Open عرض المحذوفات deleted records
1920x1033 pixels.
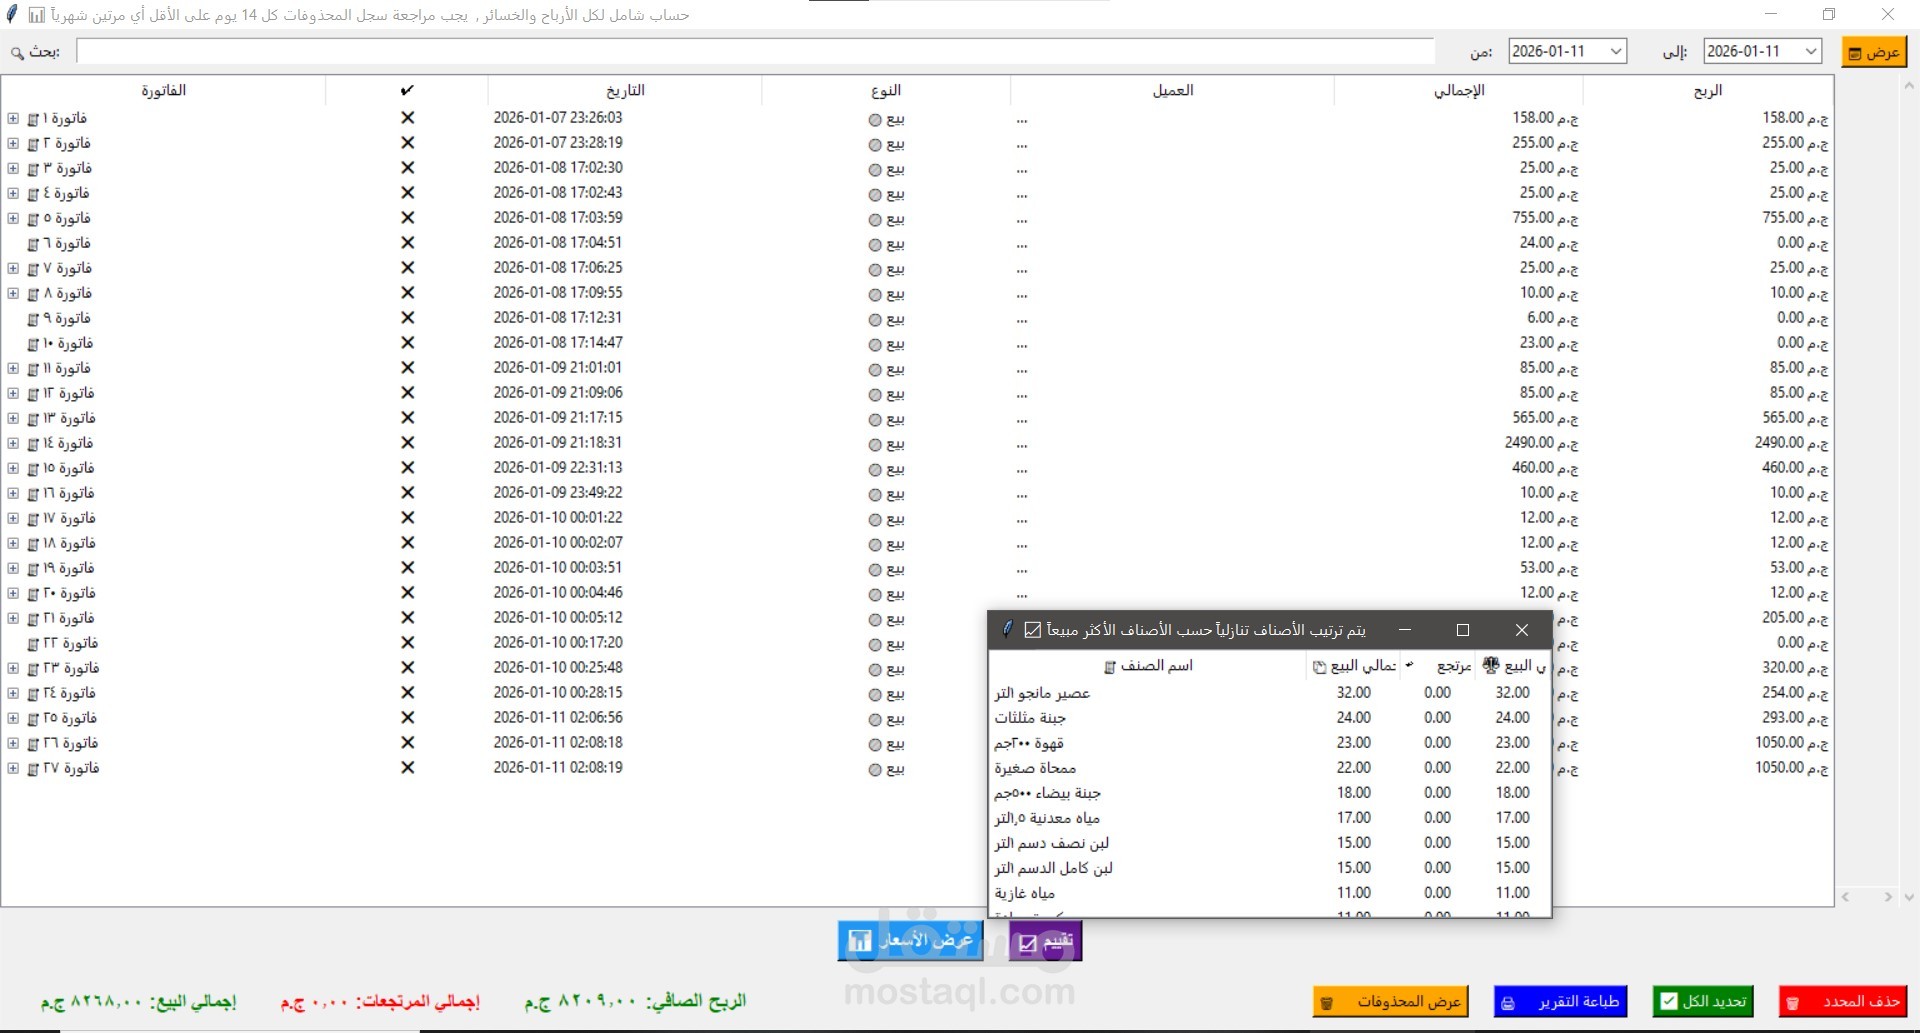[x=1390, y=1001]
